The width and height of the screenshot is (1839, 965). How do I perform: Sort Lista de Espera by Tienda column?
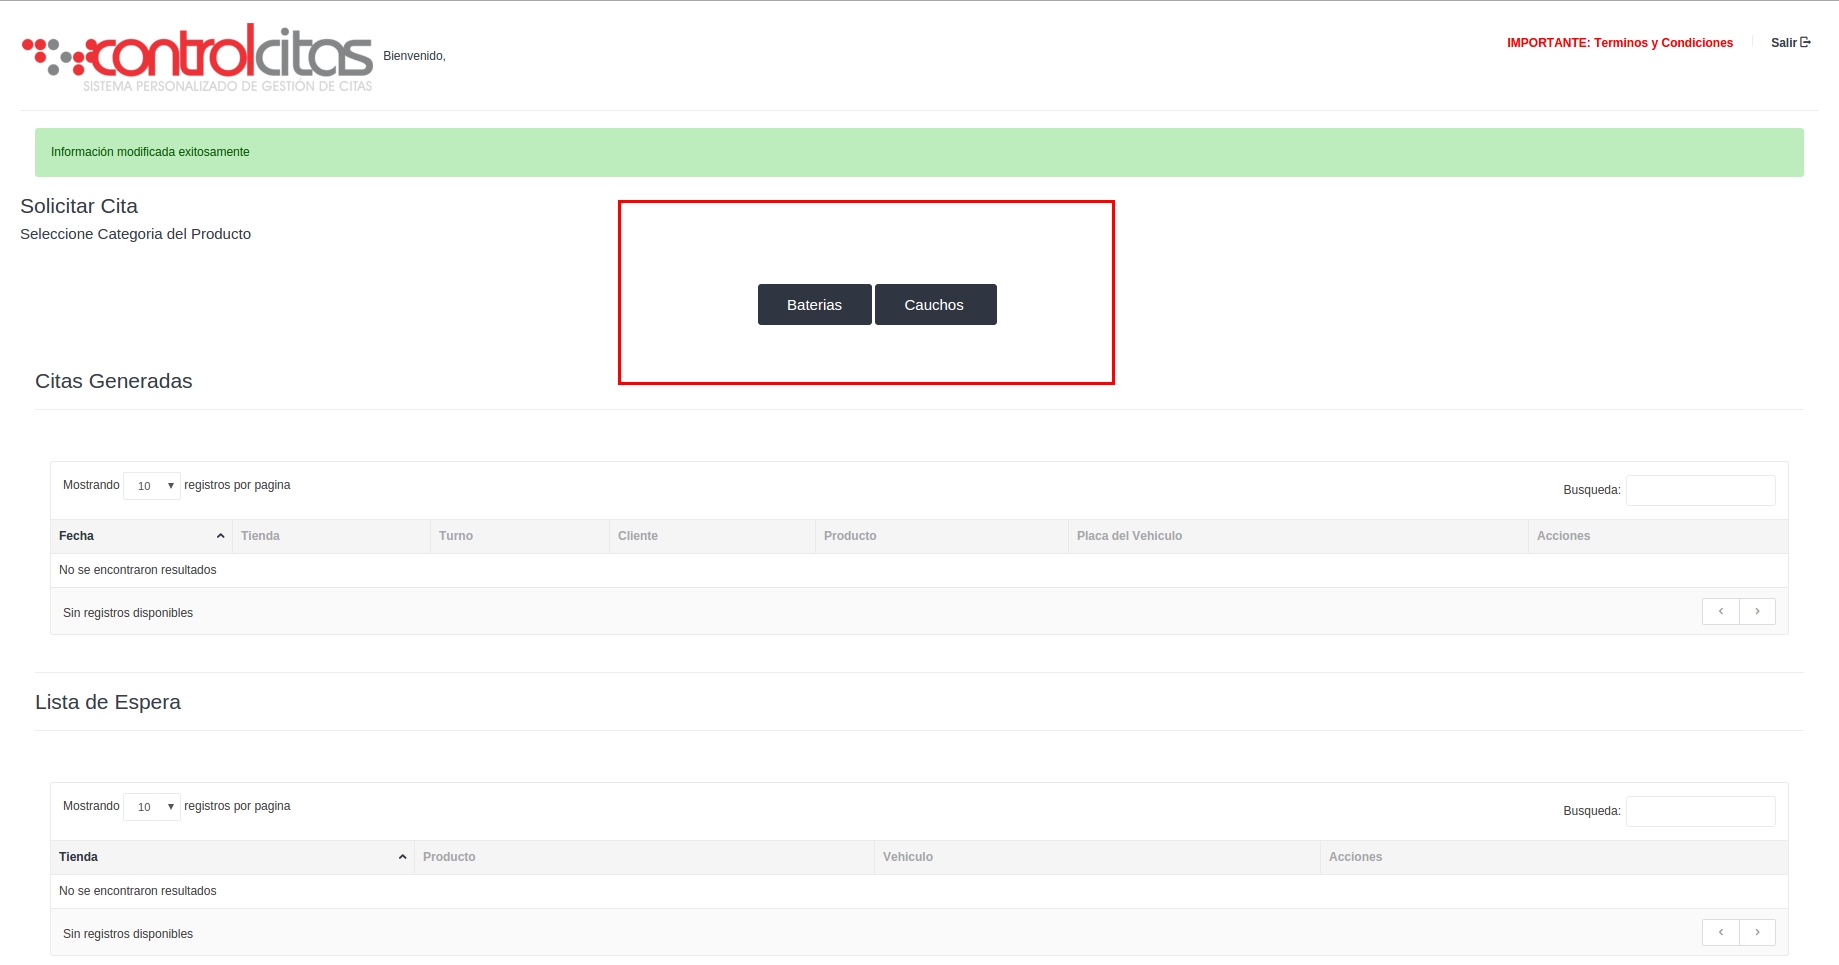pyautogui.click(x=232, y=857)
